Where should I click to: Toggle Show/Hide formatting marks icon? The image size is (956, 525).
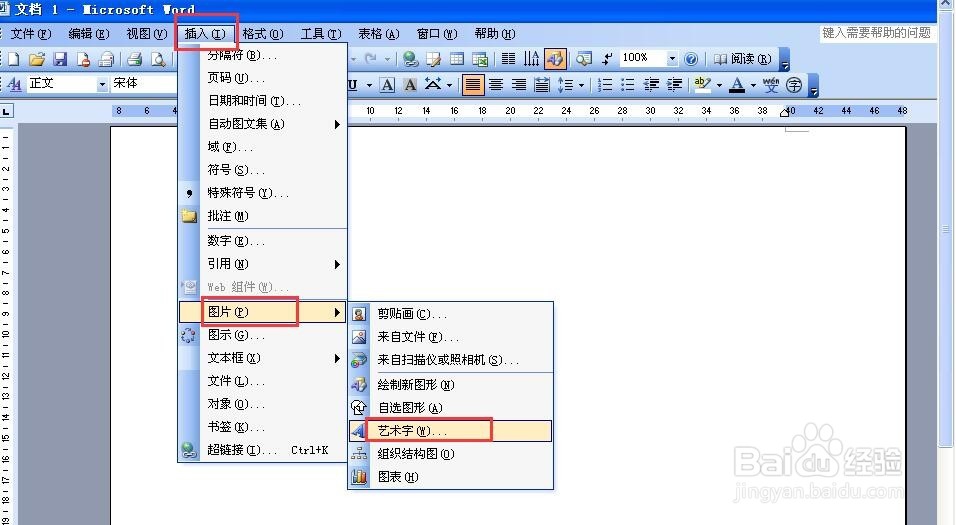(607, 59)
